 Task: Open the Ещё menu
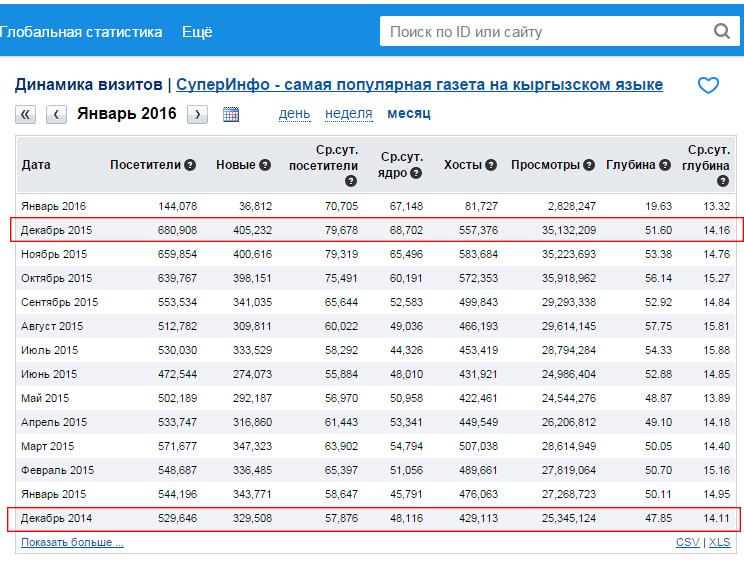(197, 32)
